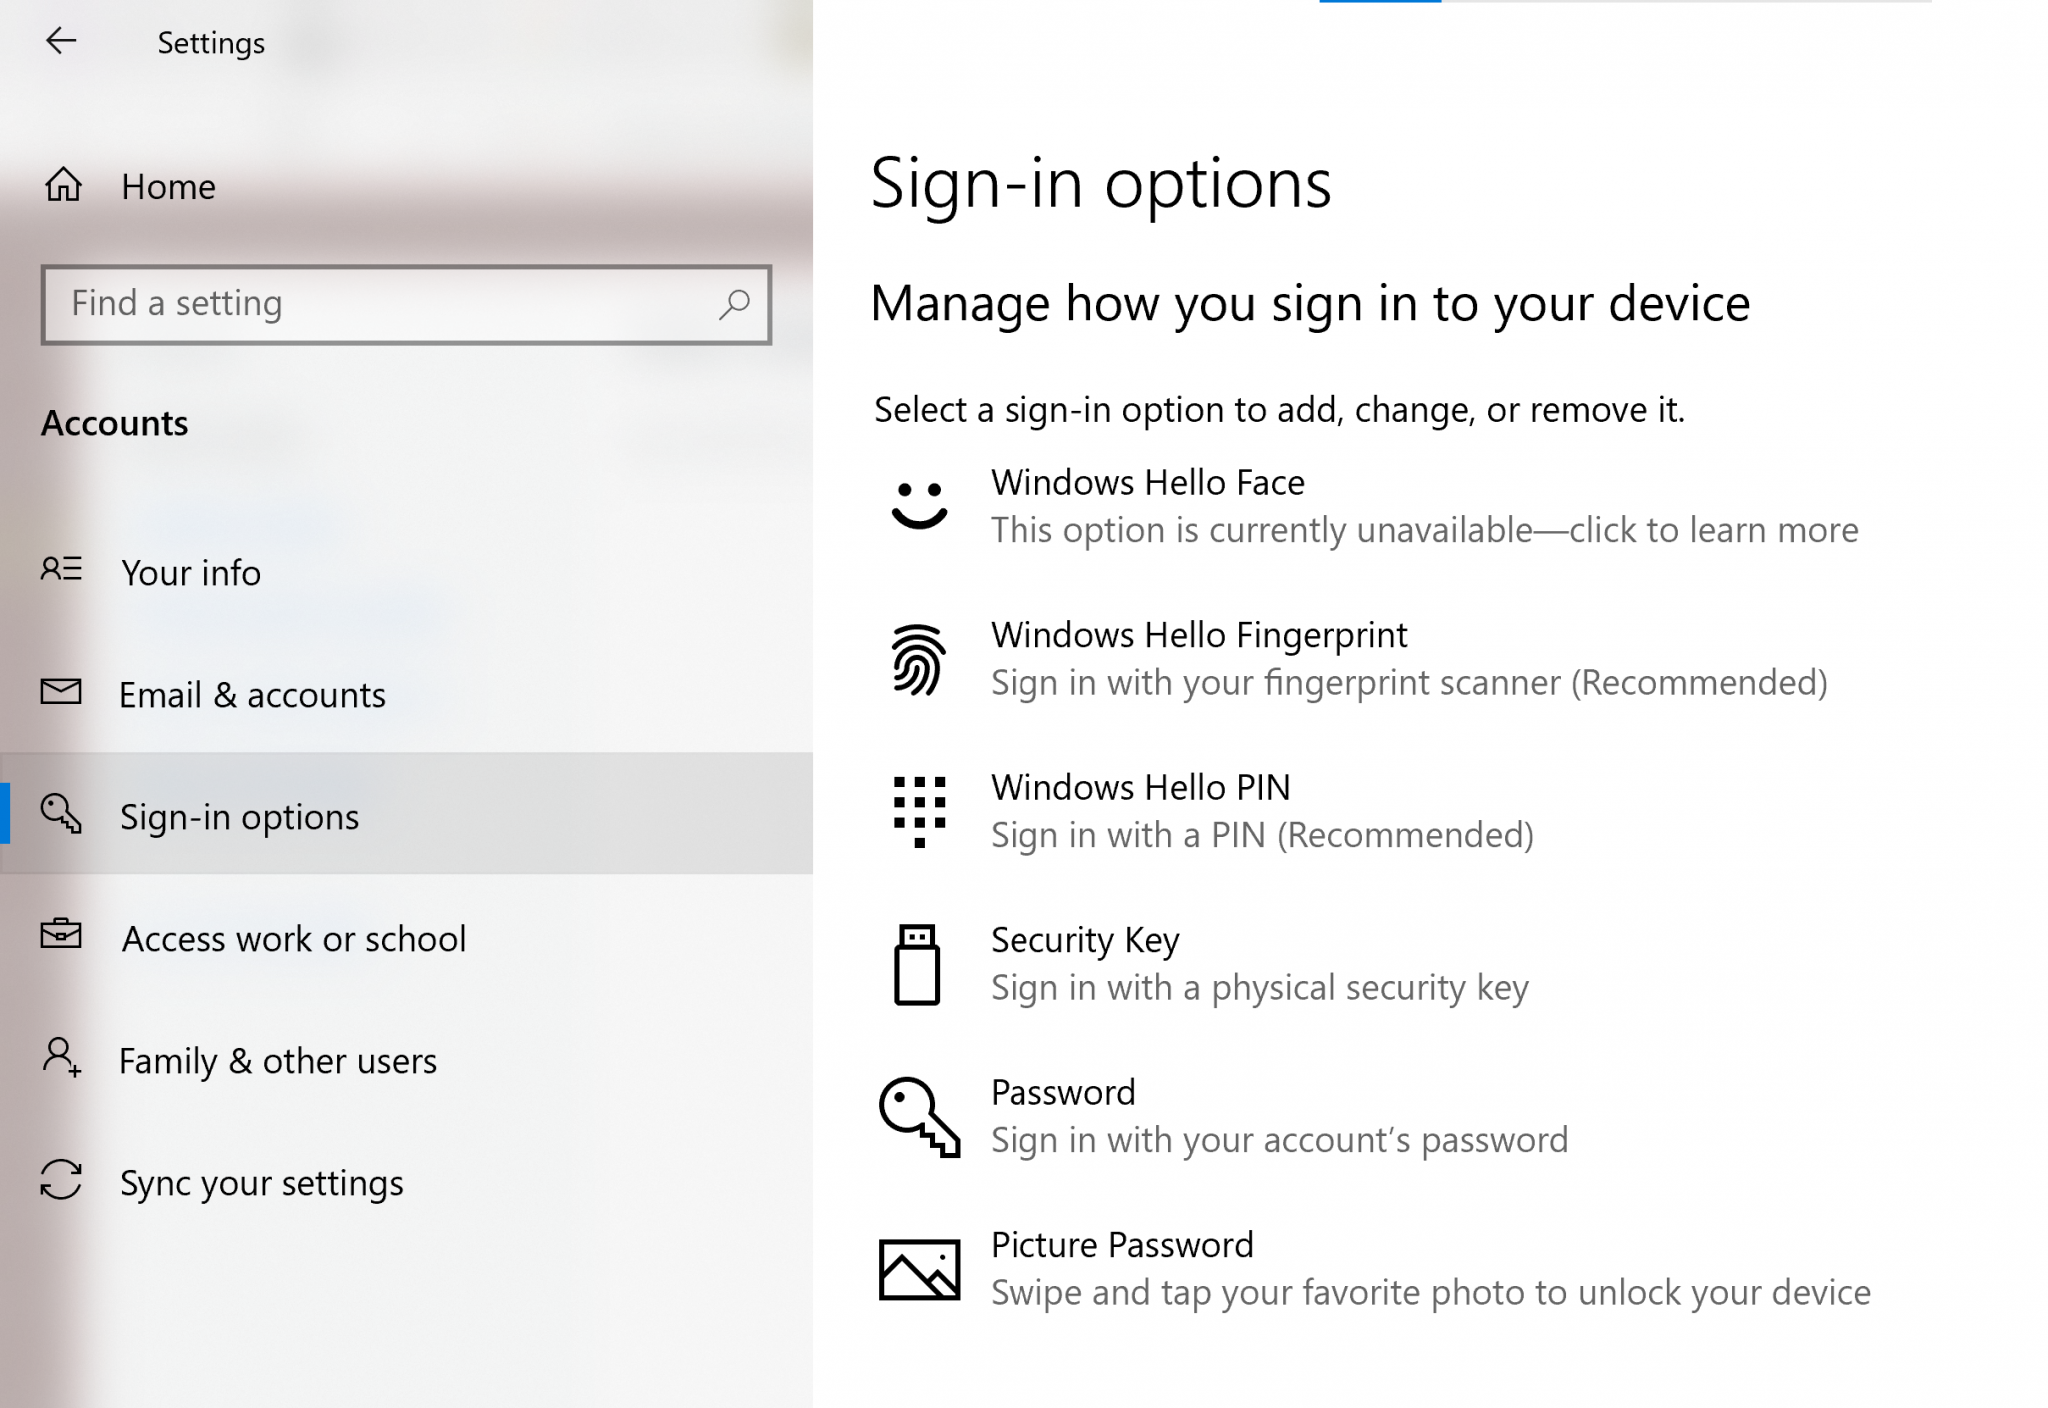Open Your info section
Screen dimensions: 2048x1408
[406, 572]
